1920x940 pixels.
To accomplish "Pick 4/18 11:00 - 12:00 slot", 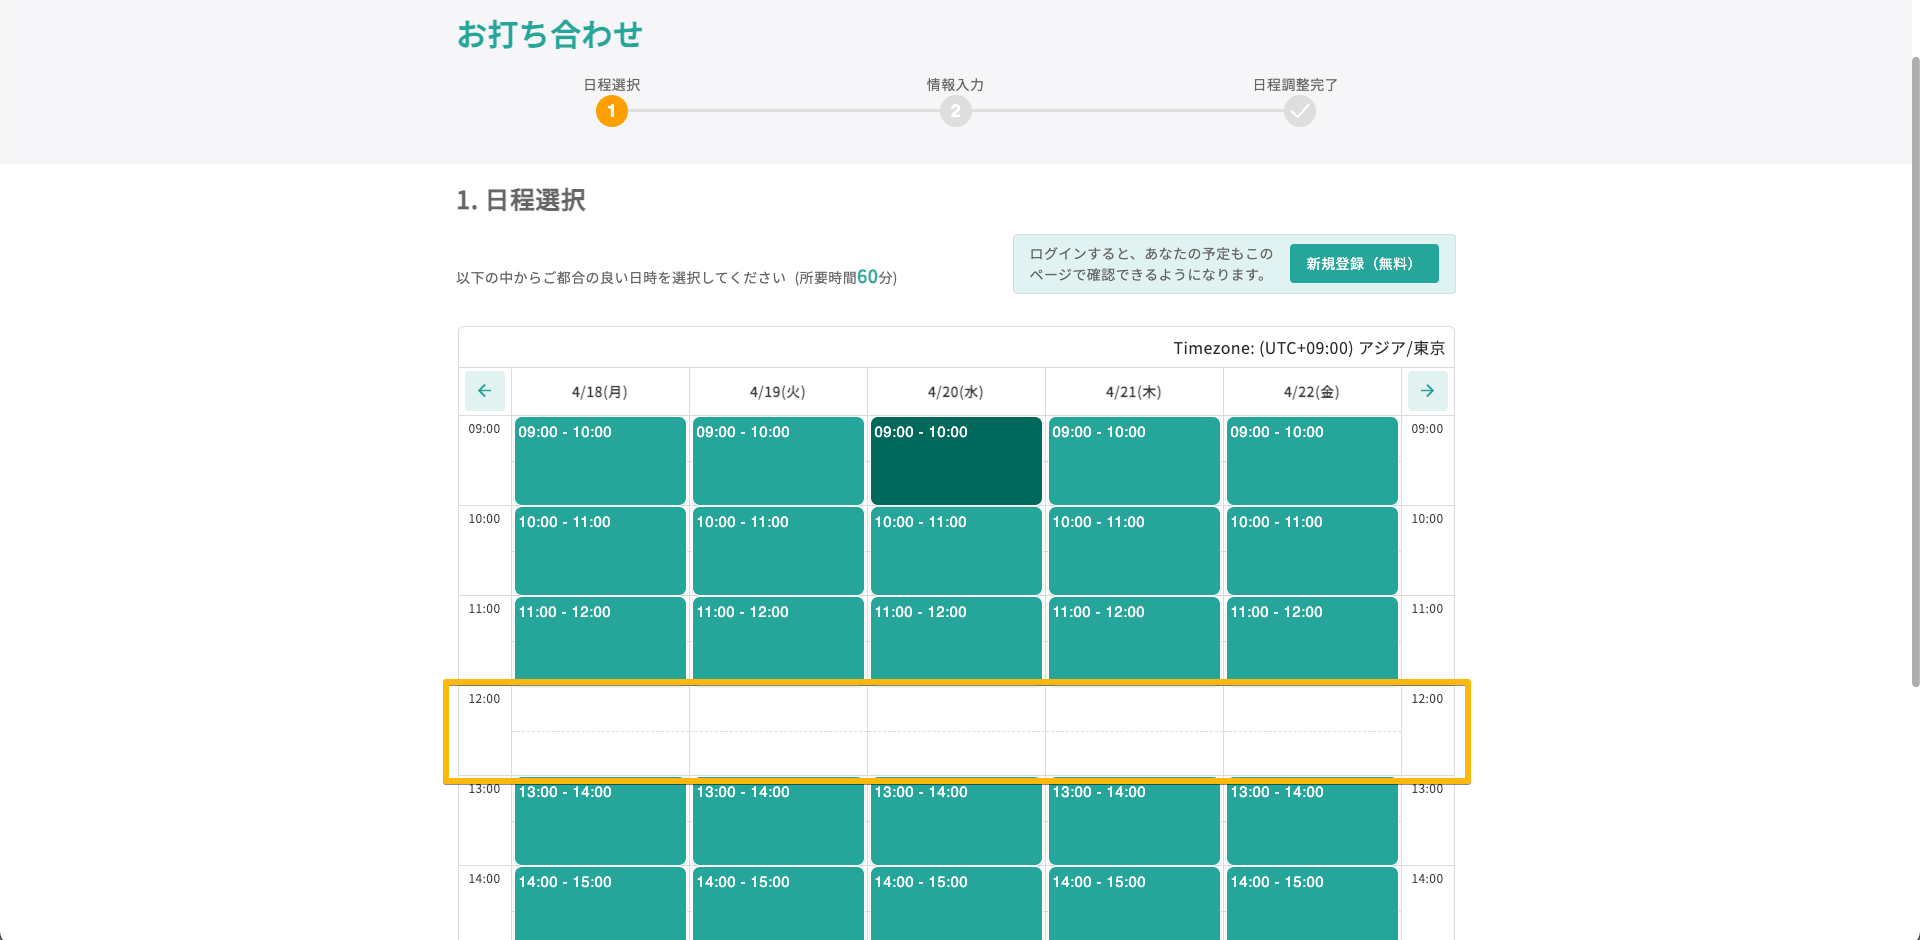I will click(600, 641).
